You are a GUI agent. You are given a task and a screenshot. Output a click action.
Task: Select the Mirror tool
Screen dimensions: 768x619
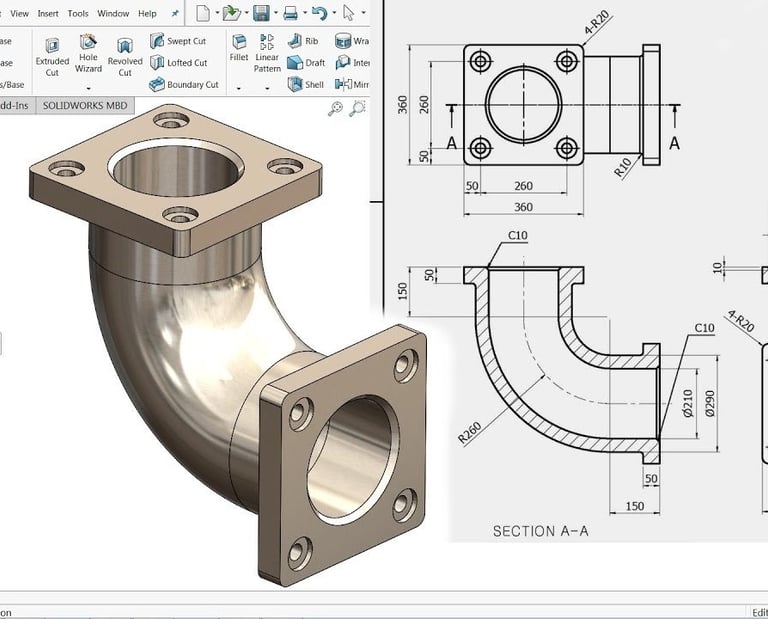[x=352, y=84]
